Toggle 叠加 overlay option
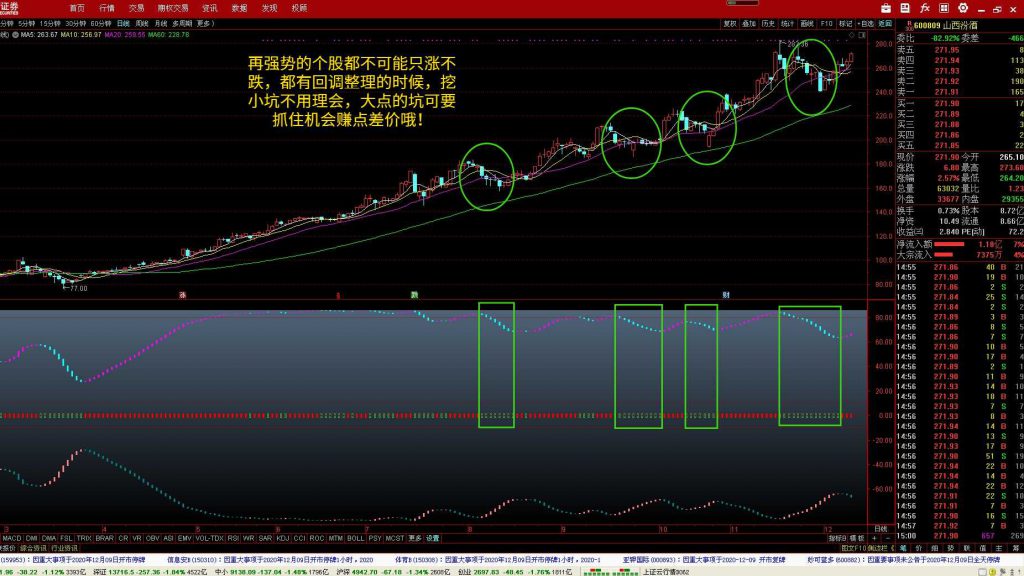This screenshot has width=1024, height=576. point(749,22)
